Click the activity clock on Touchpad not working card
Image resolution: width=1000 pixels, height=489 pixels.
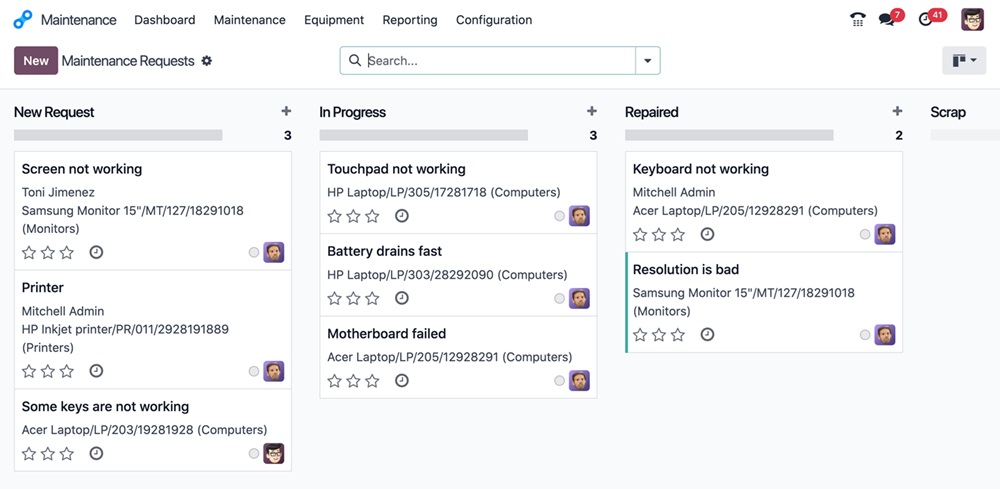pos(402,216)
